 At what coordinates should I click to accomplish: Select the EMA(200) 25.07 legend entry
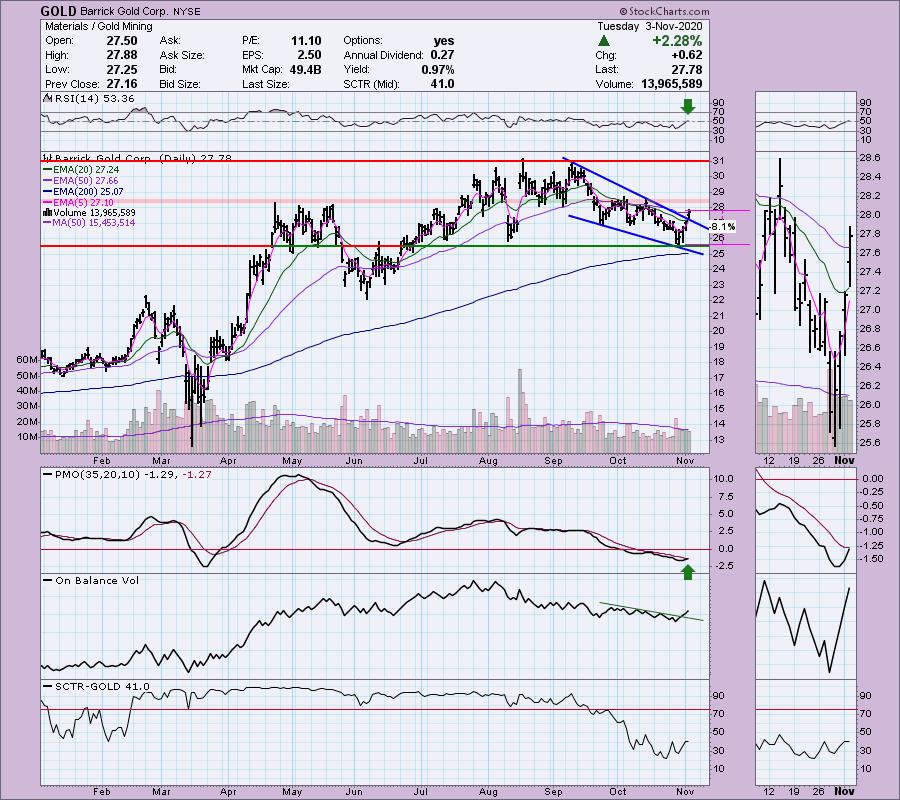point(84,192)
